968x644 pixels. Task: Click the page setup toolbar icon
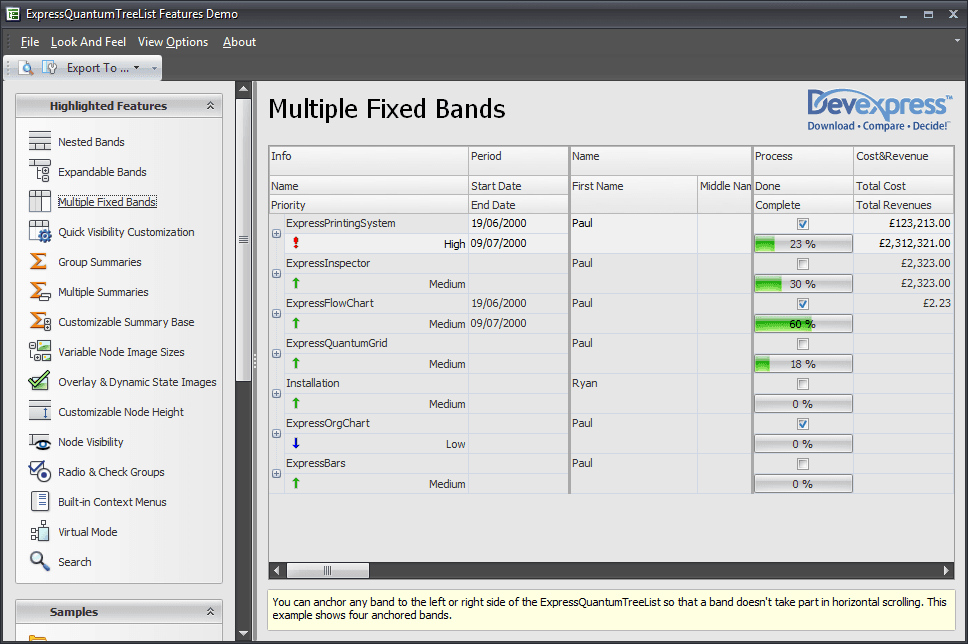pyautogui.click(x=49, y=68)
